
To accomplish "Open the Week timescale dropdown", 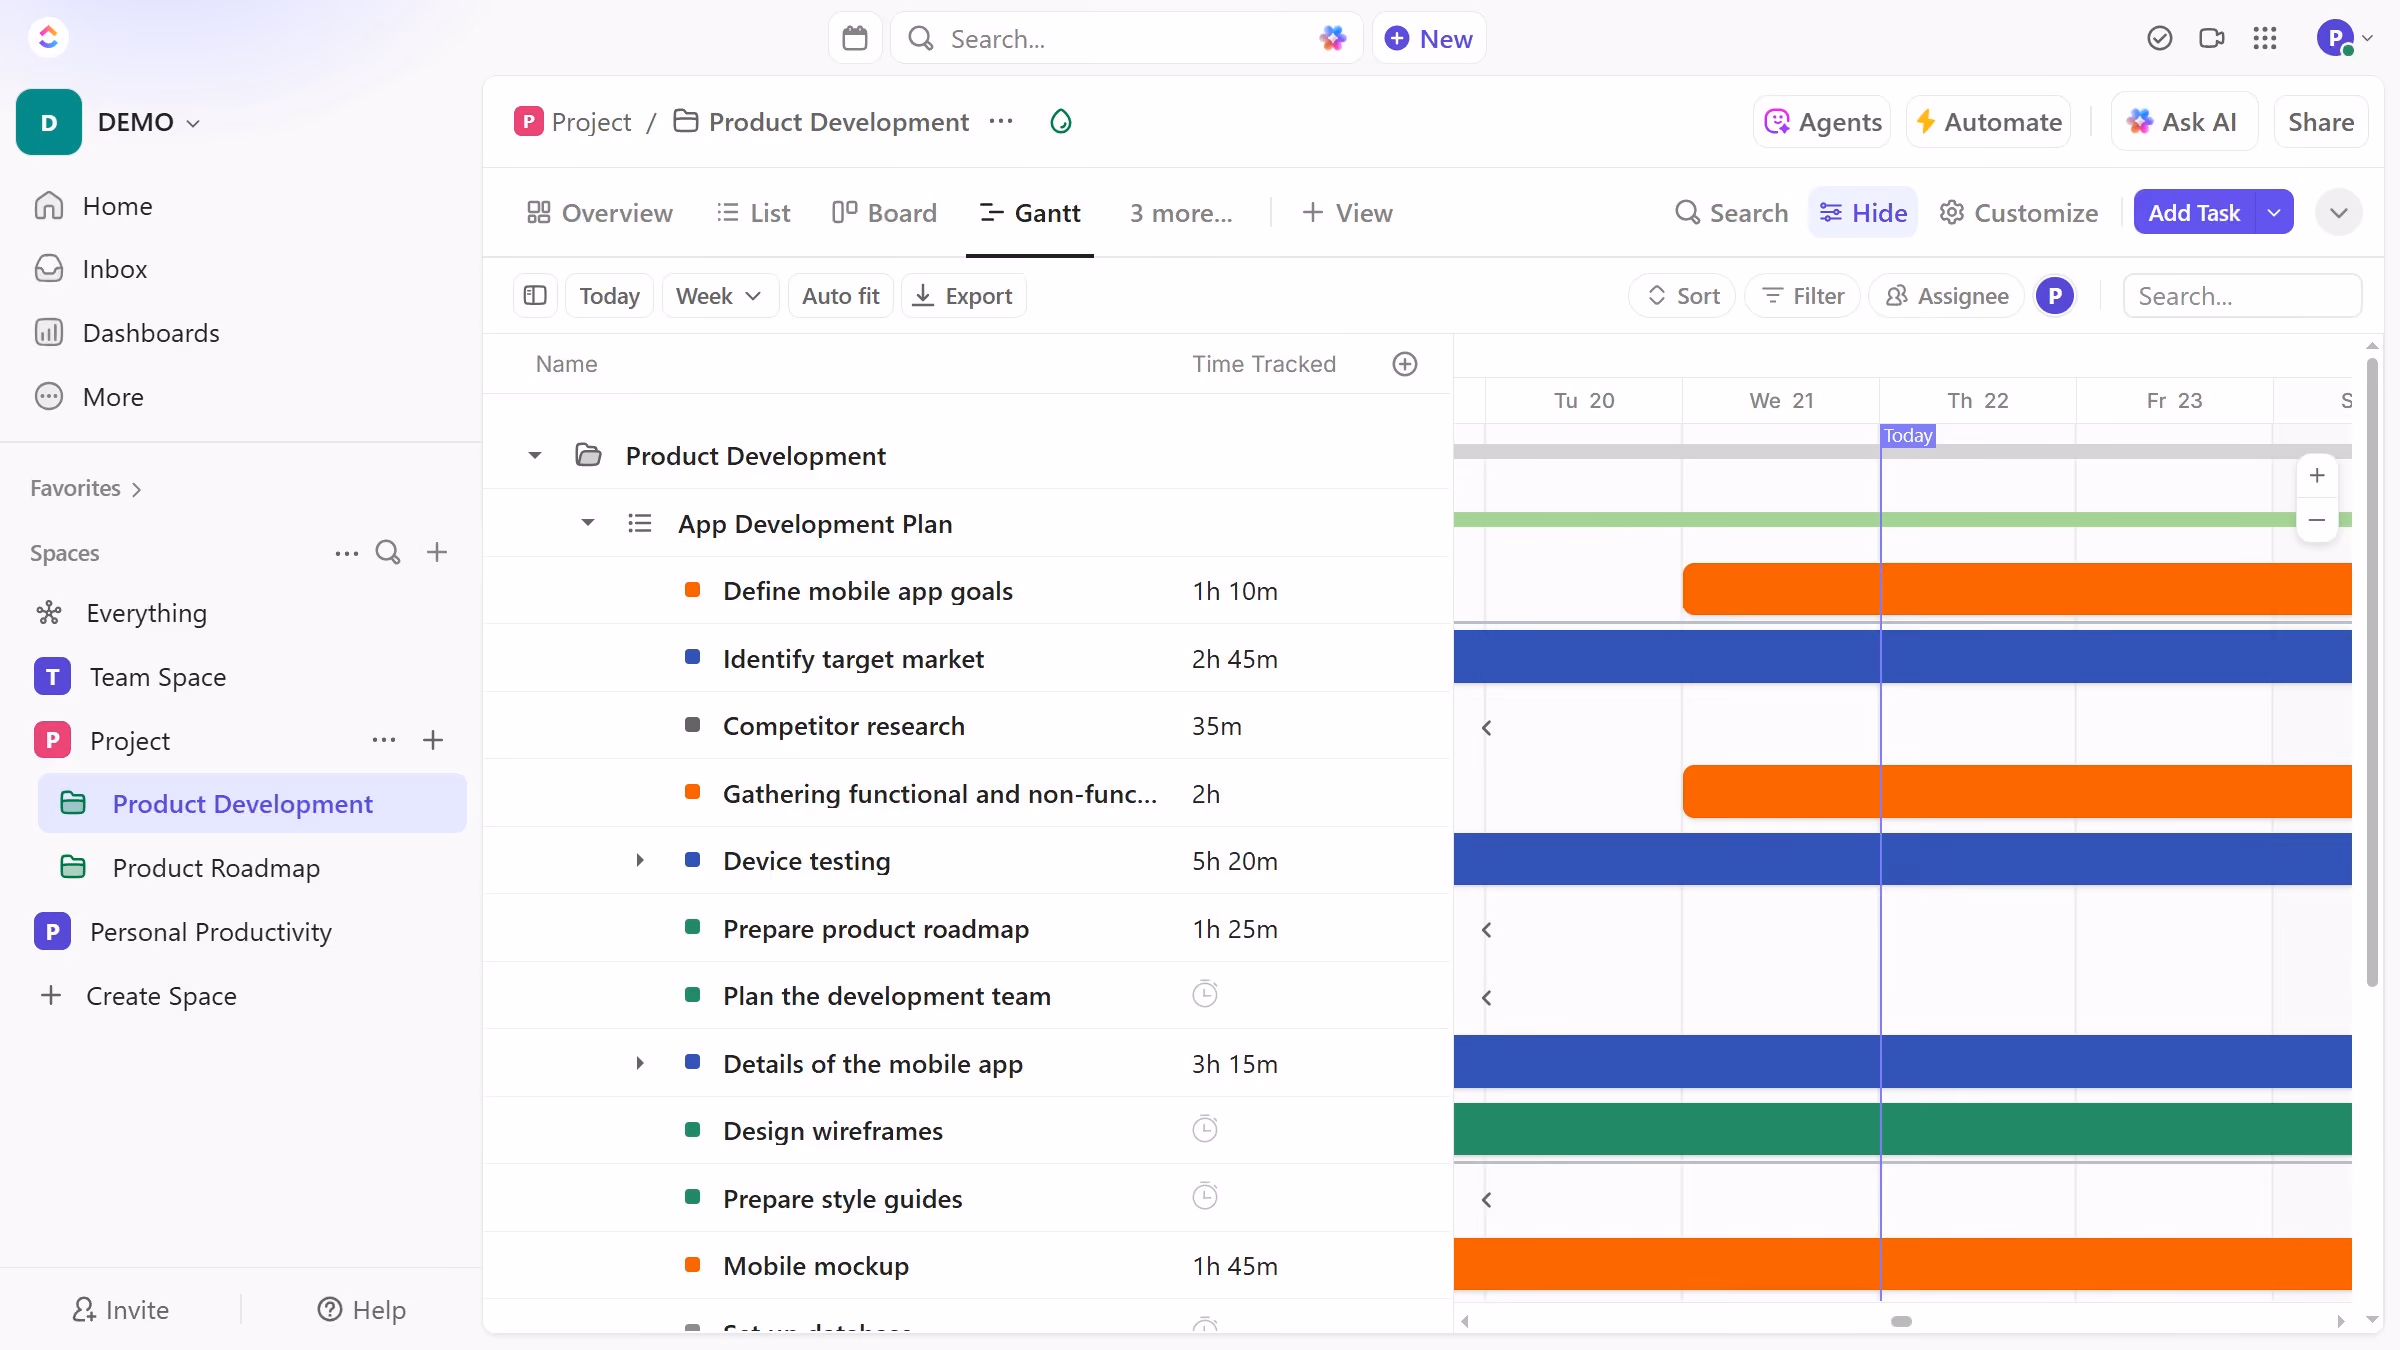I will (x=720, y=296).
